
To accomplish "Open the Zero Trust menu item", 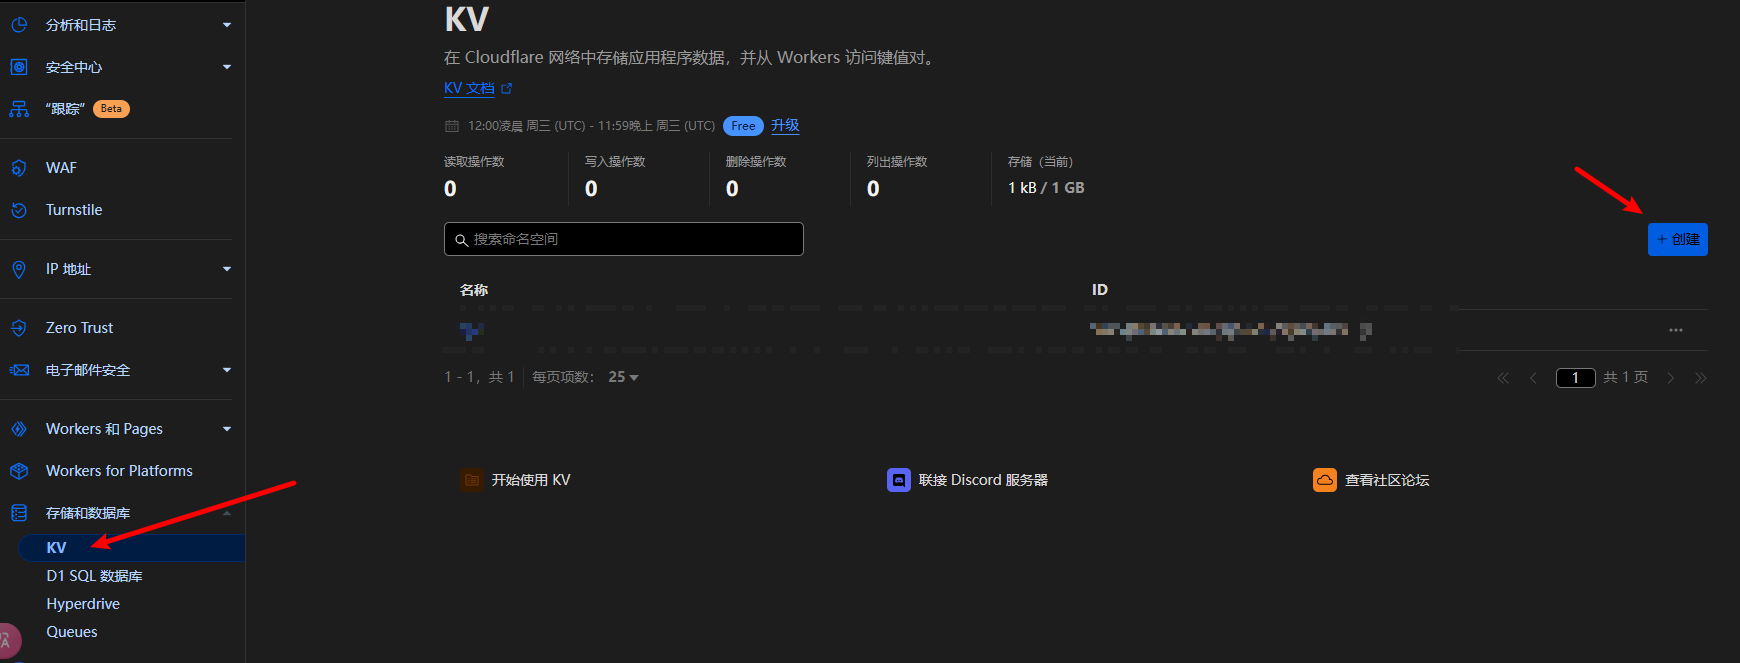I will point(80,328).
